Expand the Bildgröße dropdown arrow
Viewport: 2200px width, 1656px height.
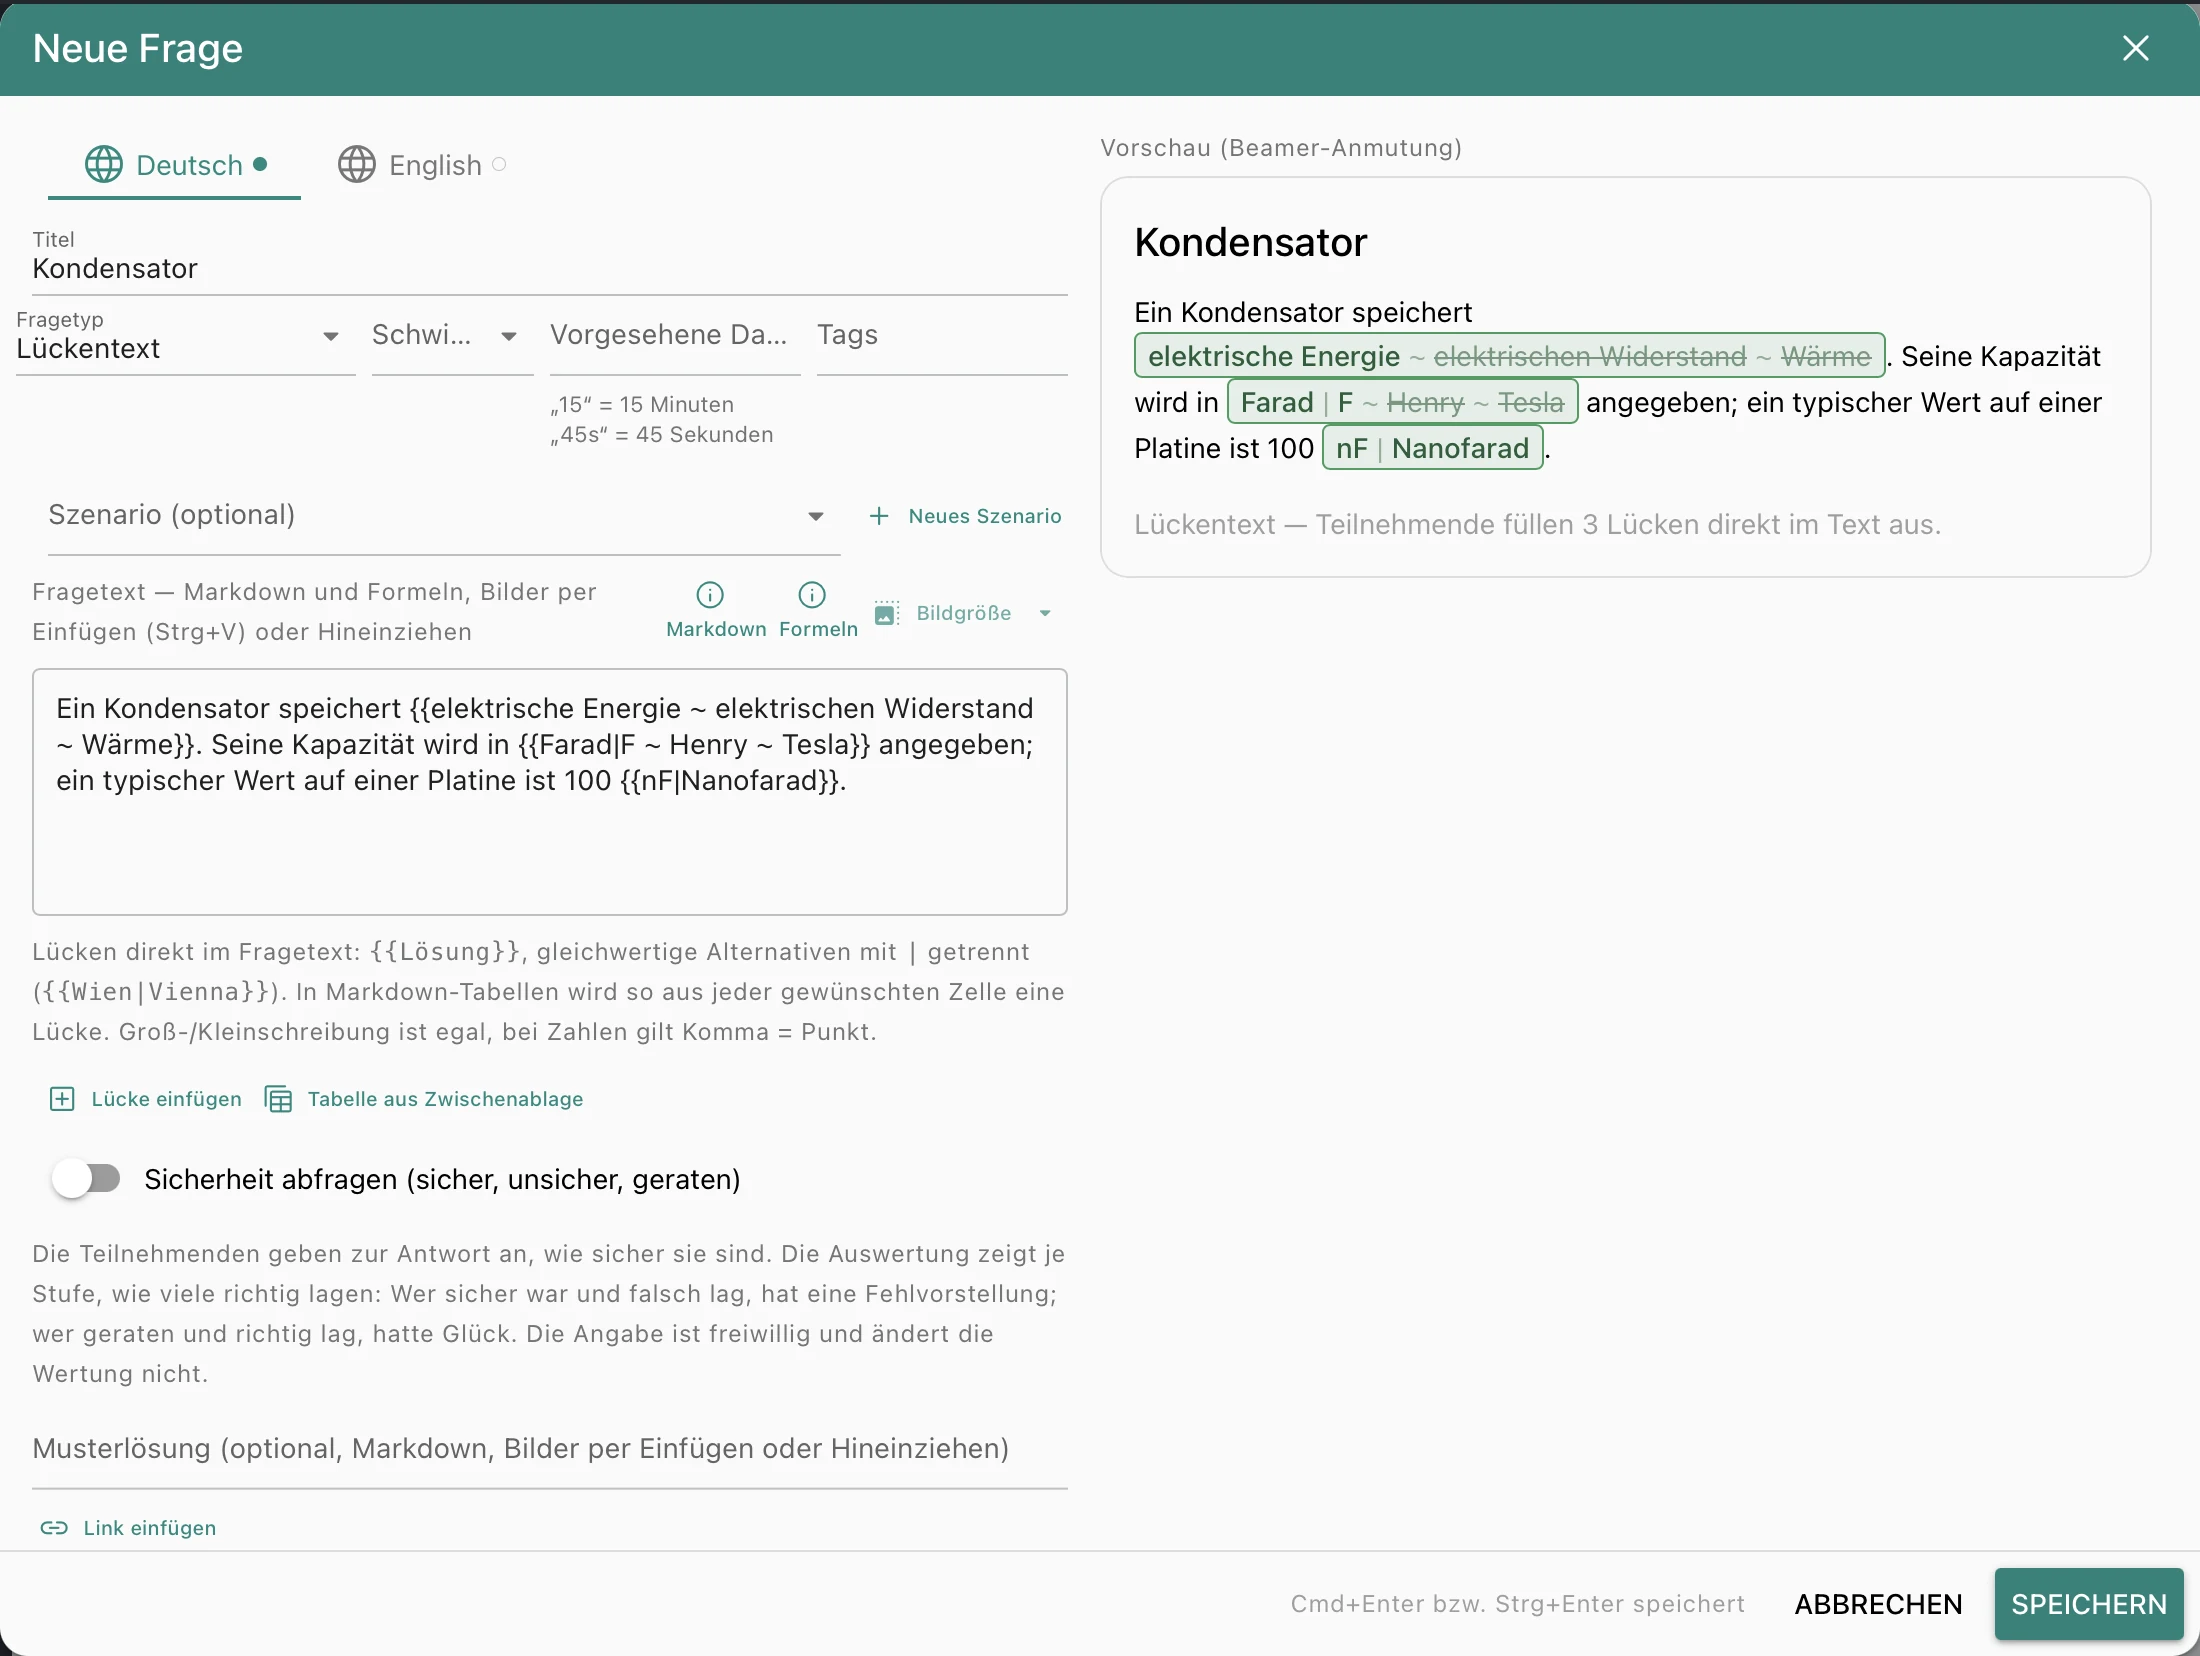(x=1045, y=613)
